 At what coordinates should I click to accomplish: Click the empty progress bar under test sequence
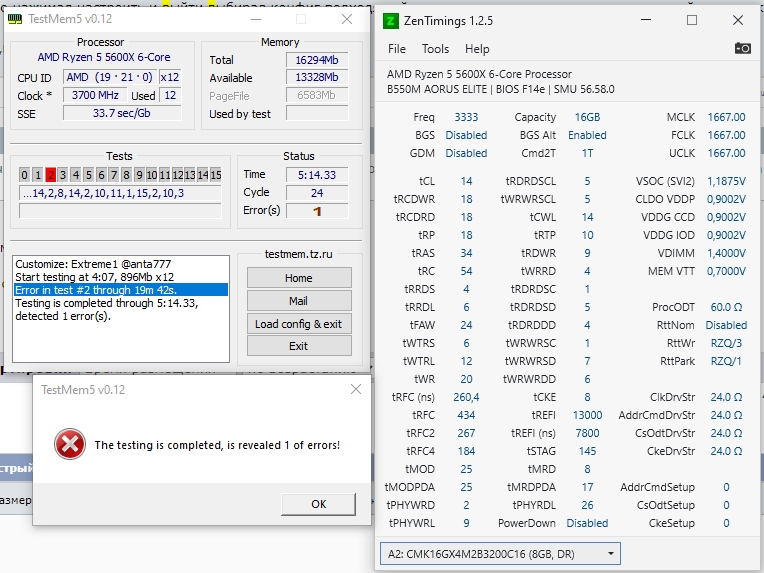pos(120,211)
